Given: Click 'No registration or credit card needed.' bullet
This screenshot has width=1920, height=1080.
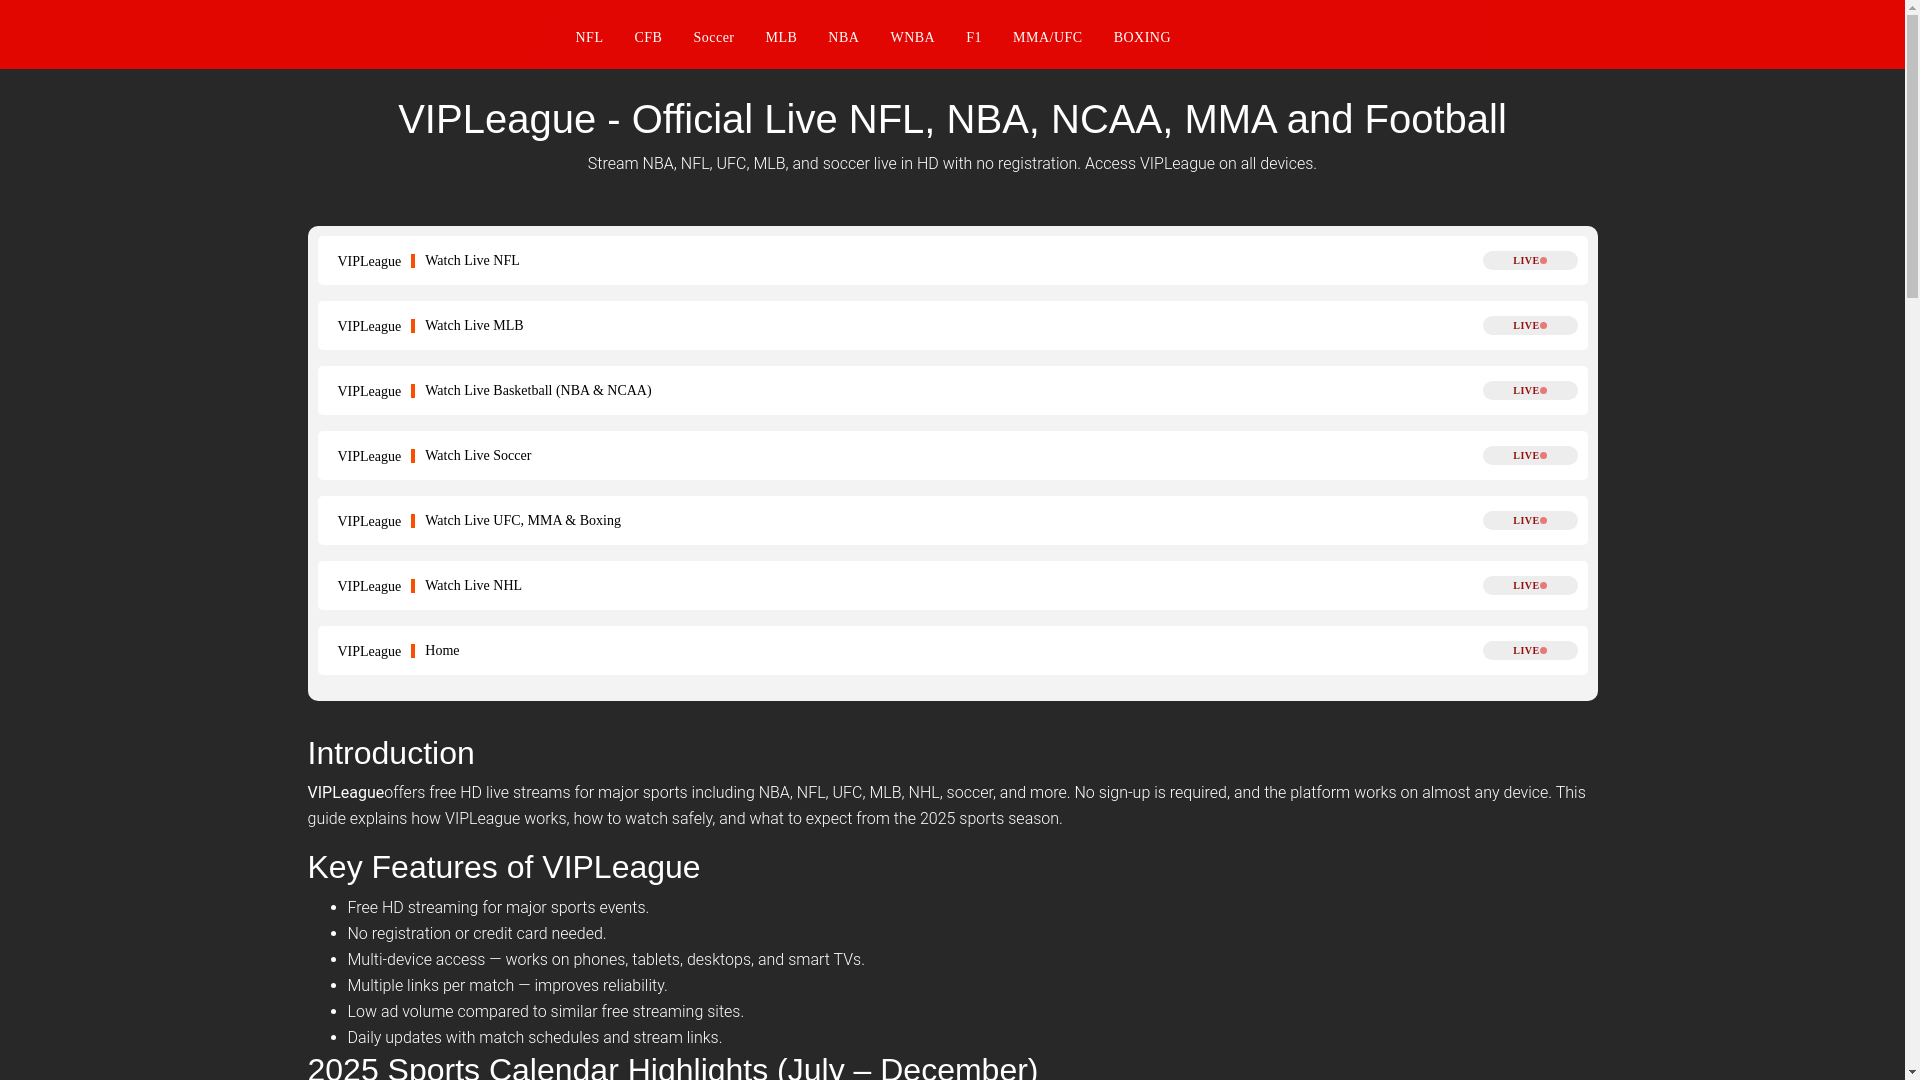Looking at the screenshot, I should point(477,934).
